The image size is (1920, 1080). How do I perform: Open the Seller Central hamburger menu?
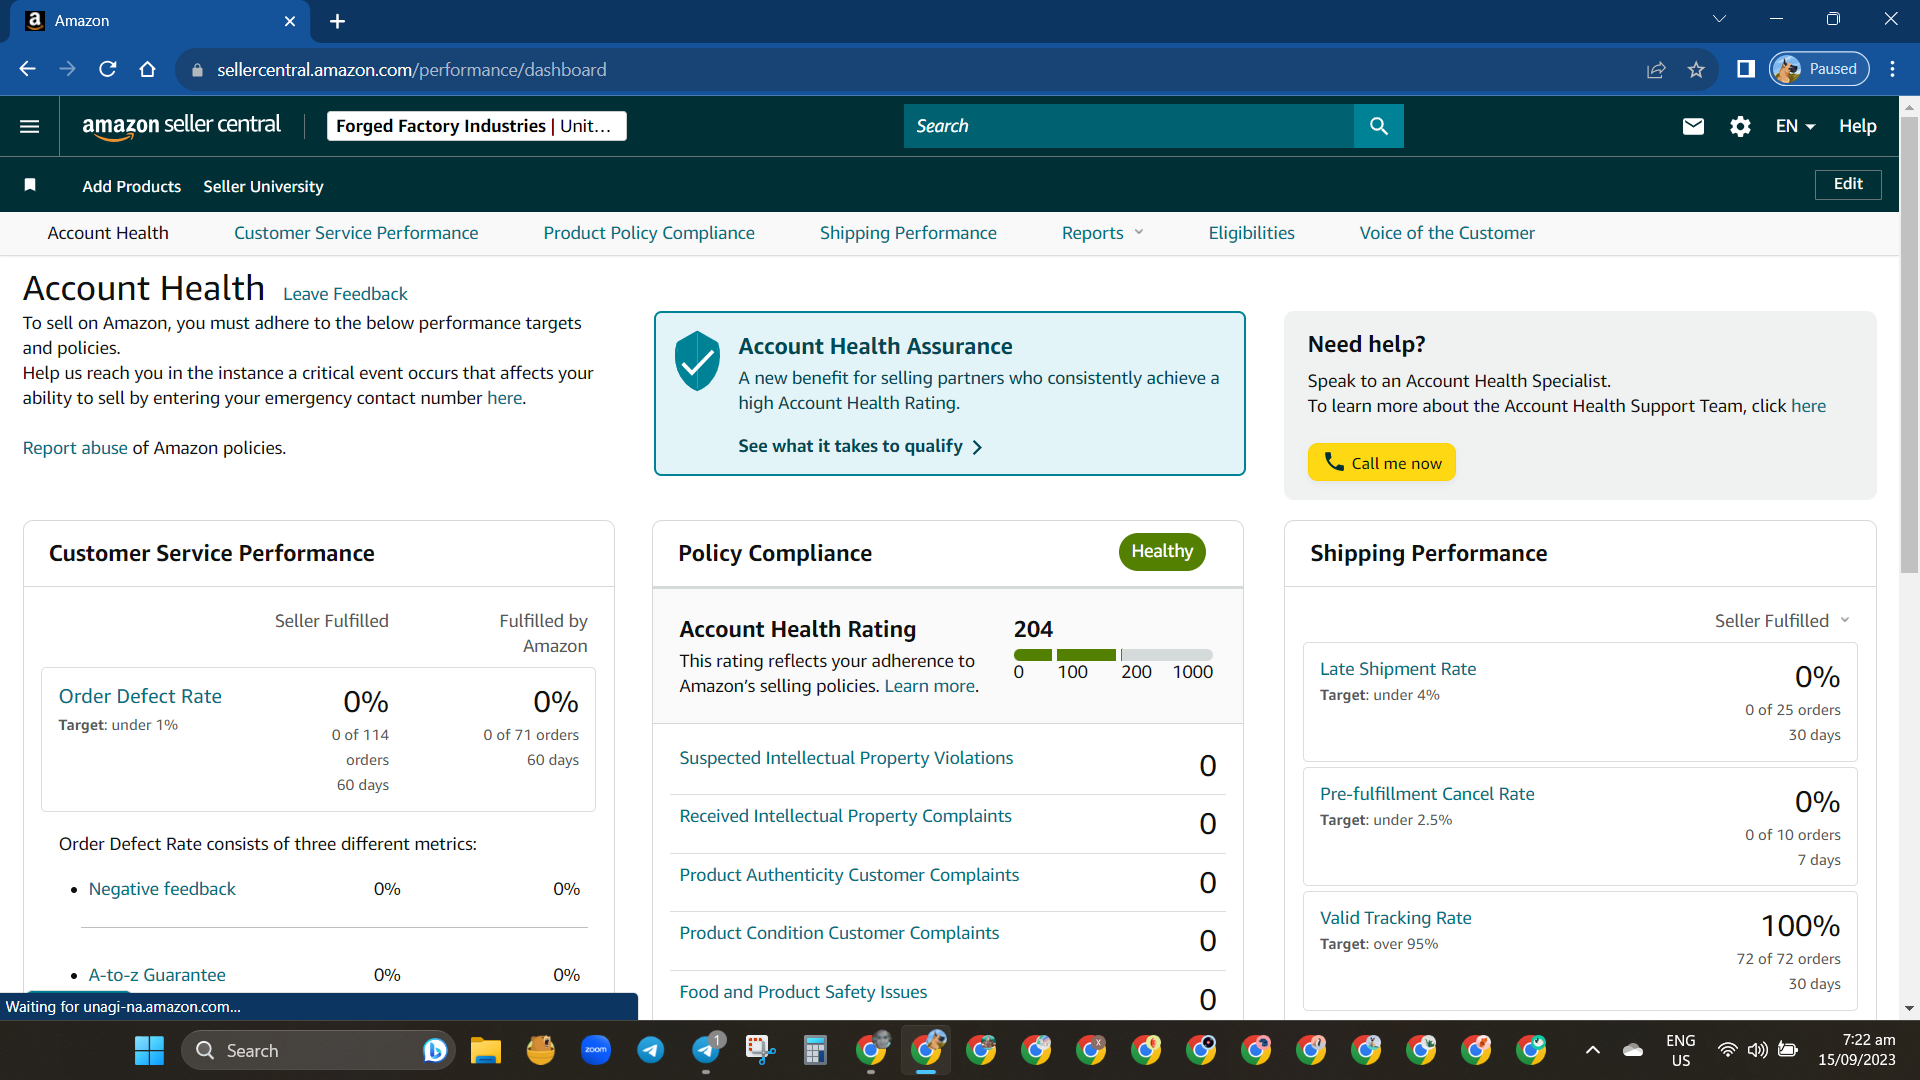click(30, 126)
